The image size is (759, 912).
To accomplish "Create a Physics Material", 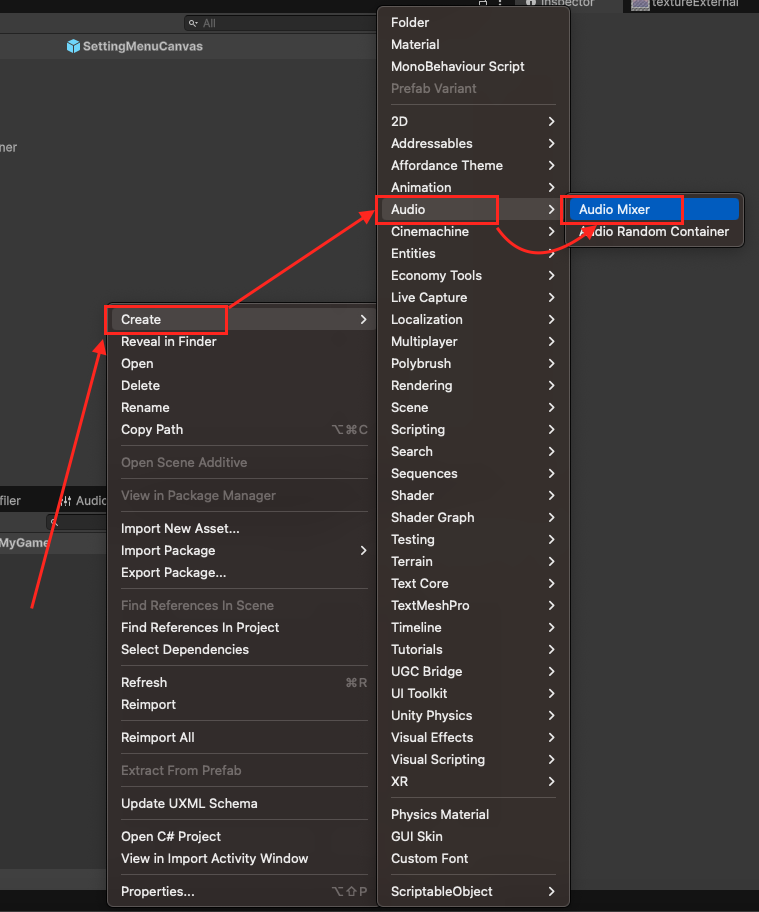I will [473, 815].
